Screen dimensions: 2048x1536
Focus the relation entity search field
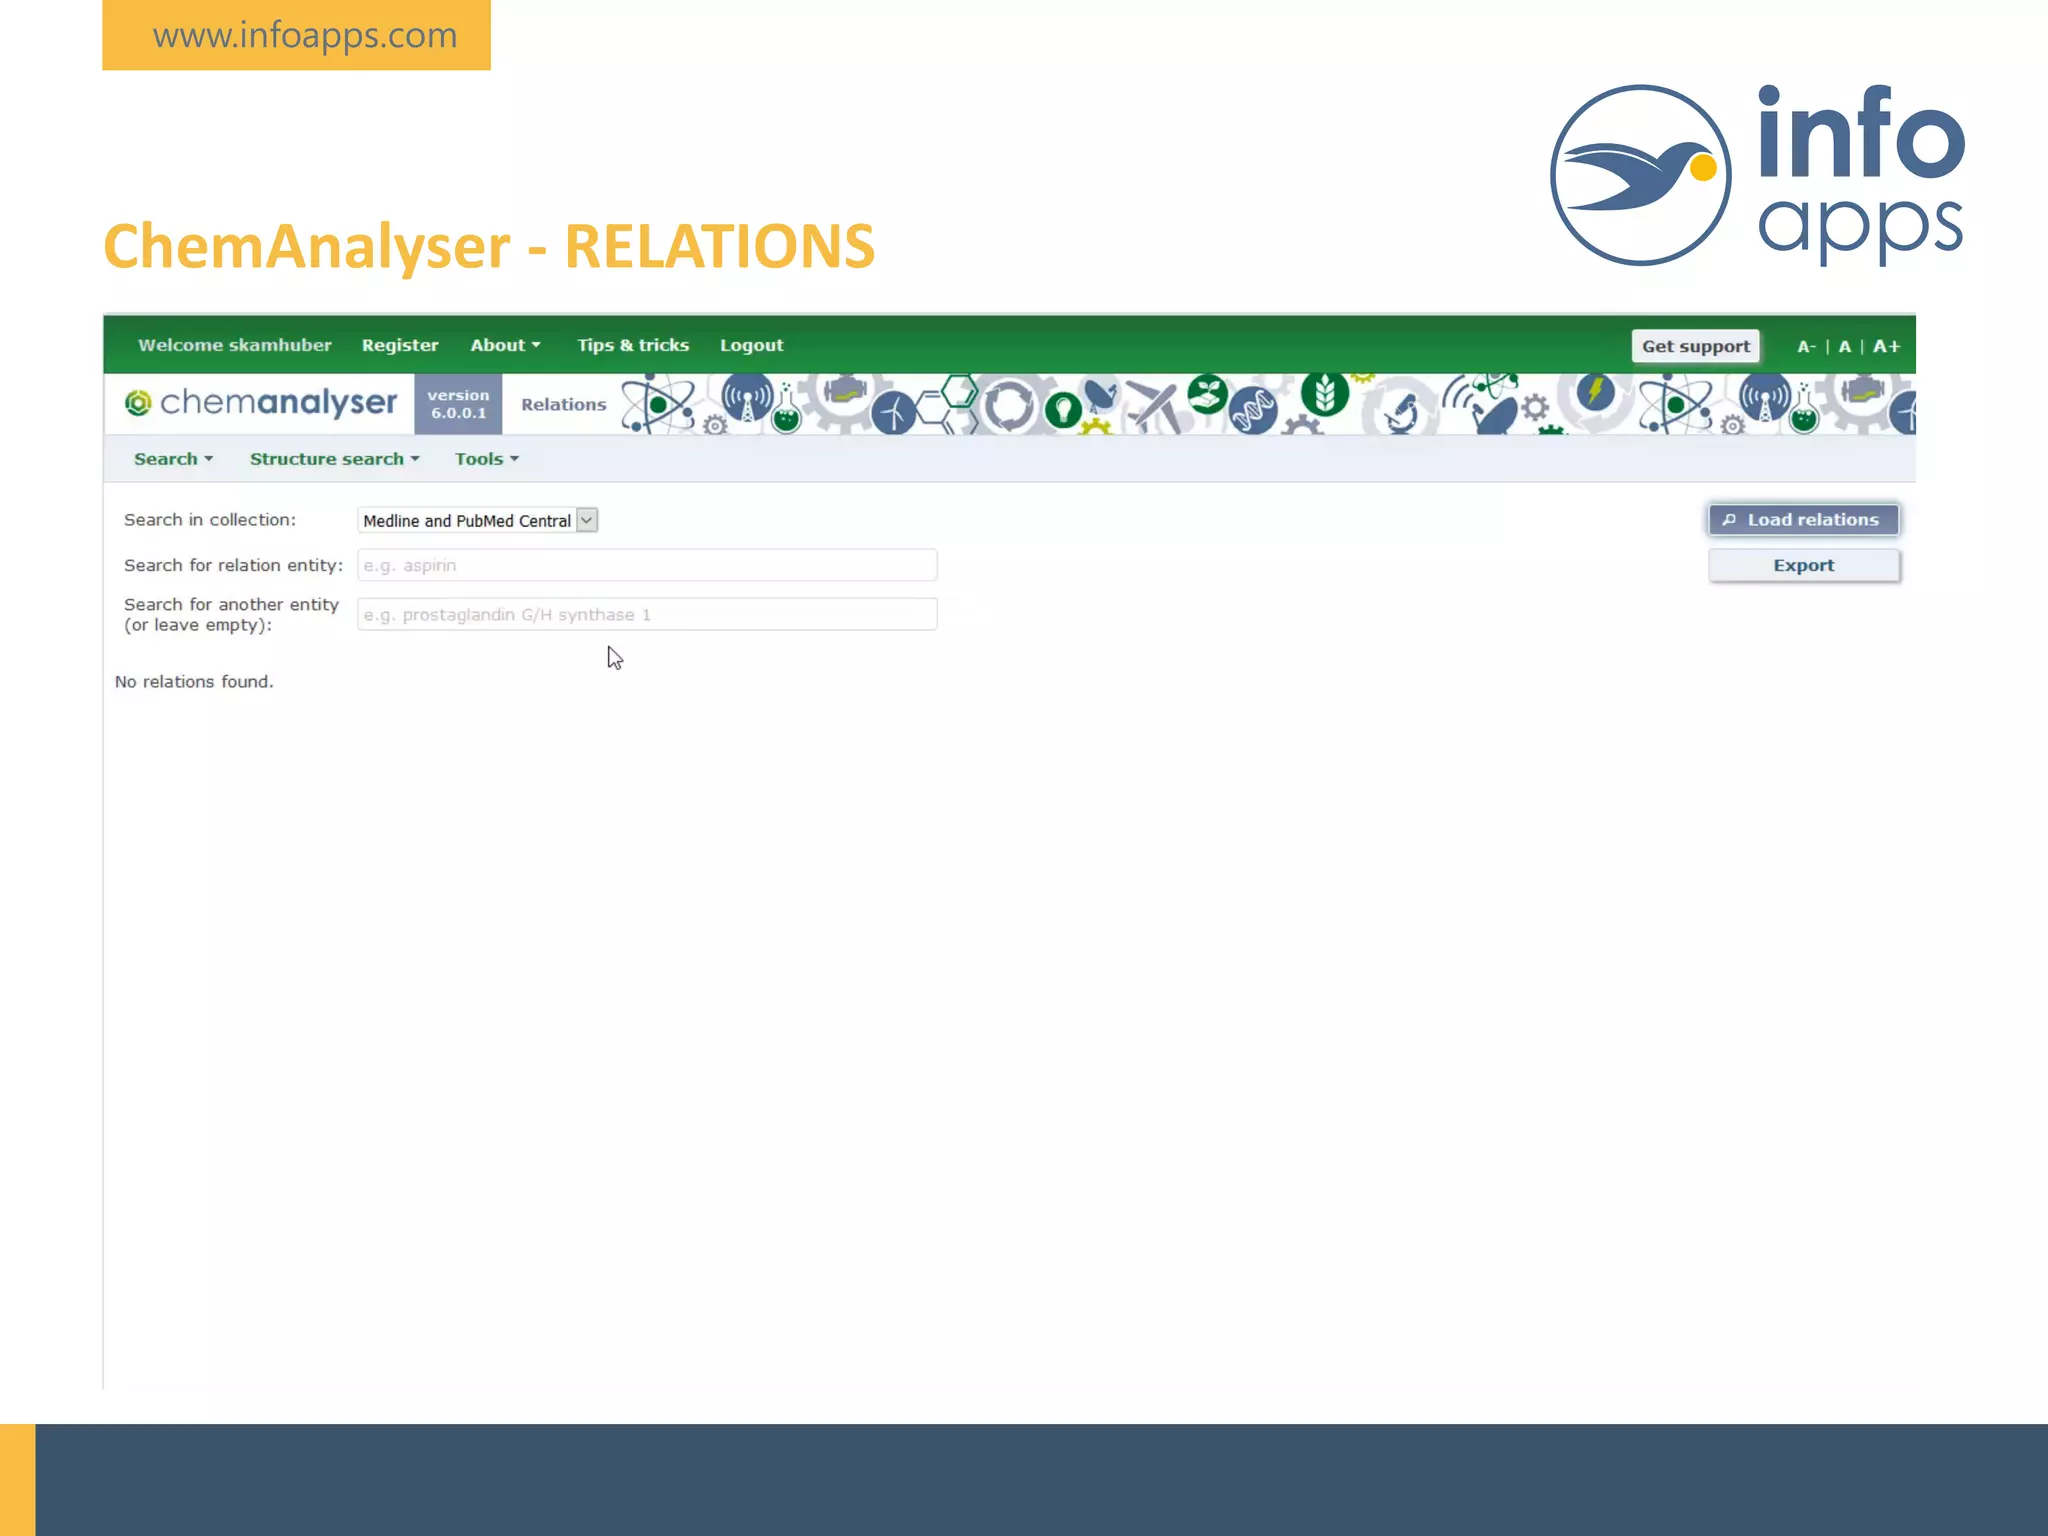pos(647,565)
